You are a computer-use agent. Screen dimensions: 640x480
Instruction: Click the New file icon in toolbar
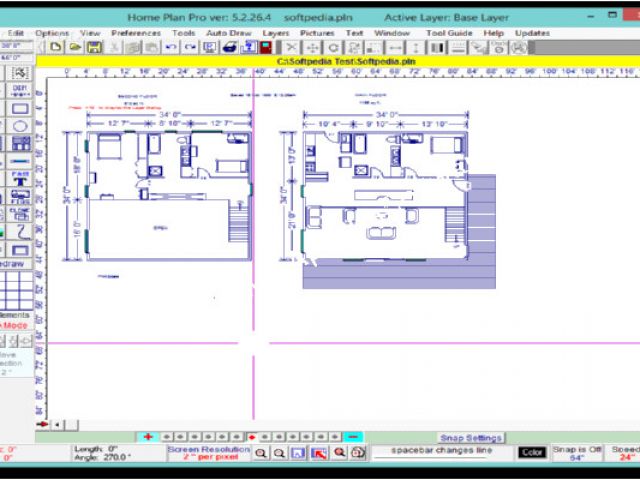(x=54, y=47)
